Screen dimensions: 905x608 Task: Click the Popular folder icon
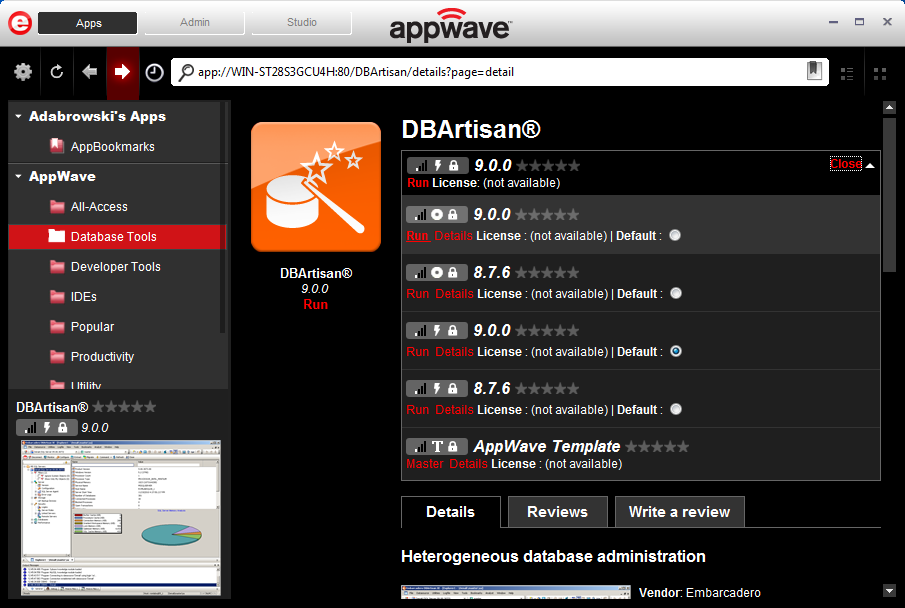pyautogui.click(x=57, y=326)
